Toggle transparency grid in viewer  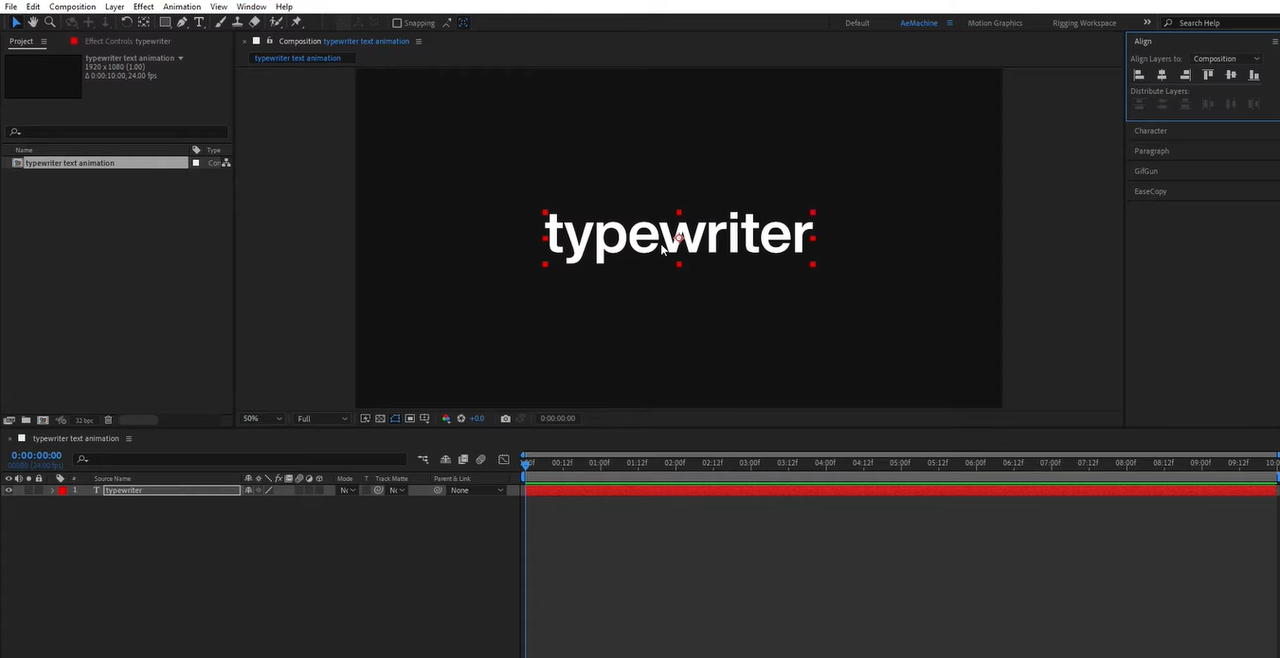pos(380,419)
